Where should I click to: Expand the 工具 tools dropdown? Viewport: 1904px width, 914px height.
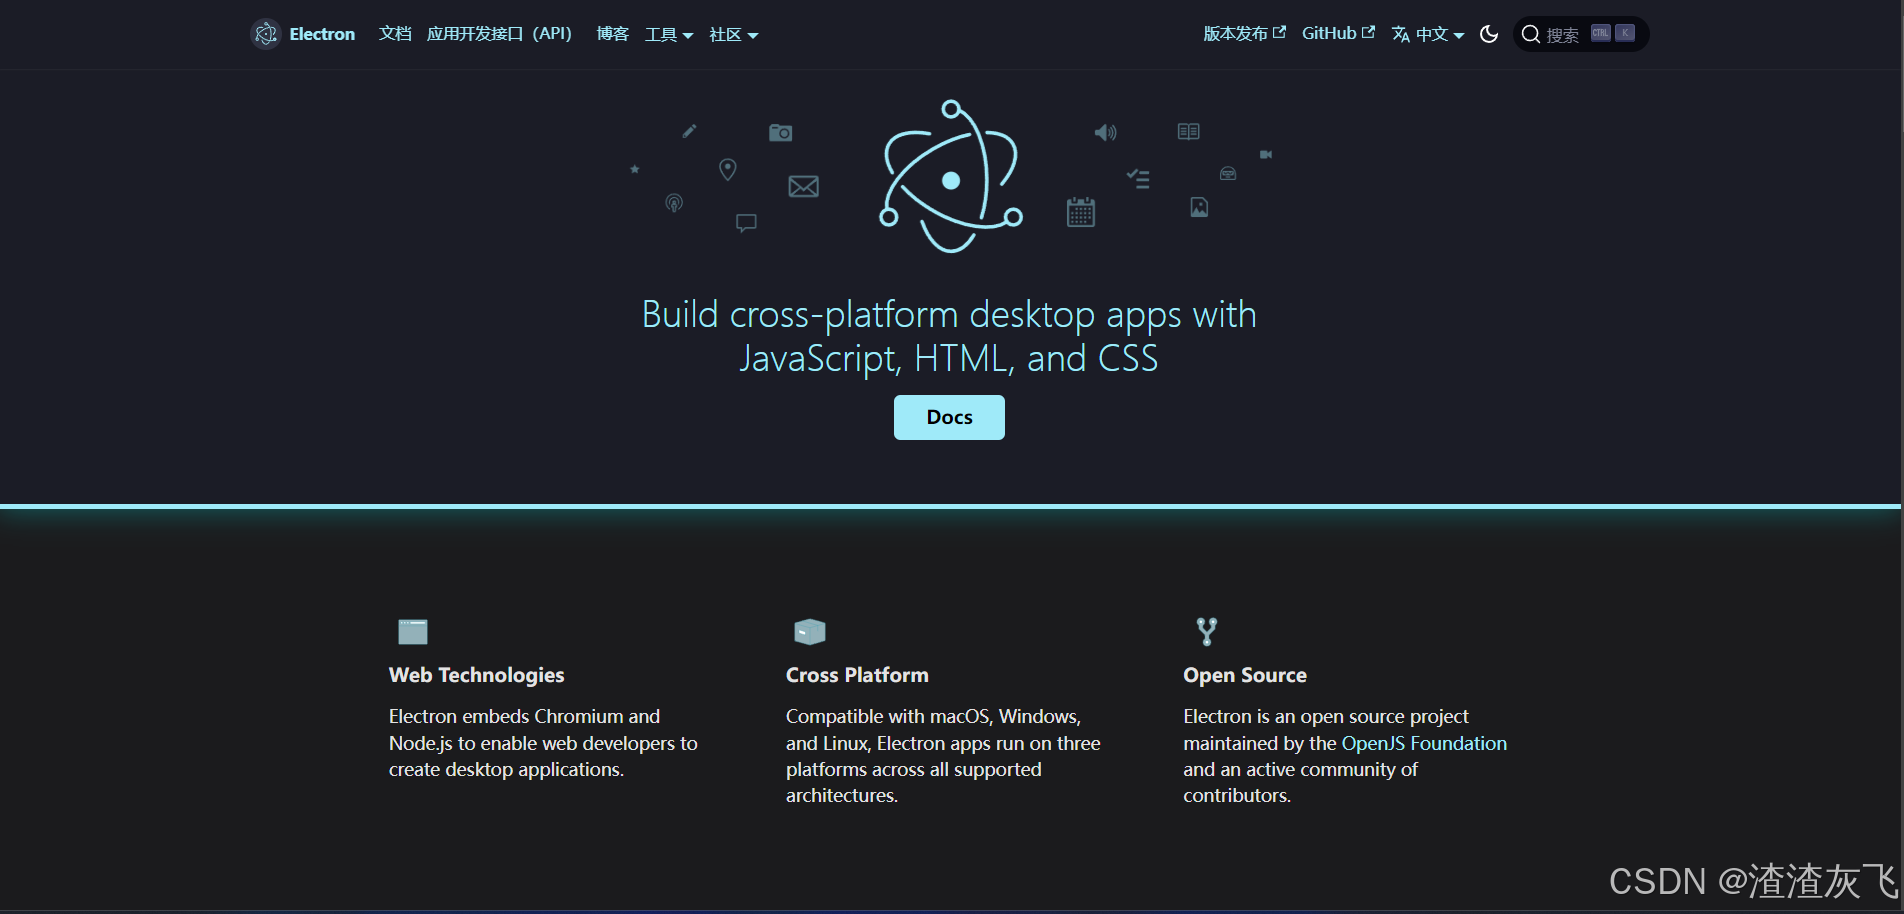[x=669, y=35]
